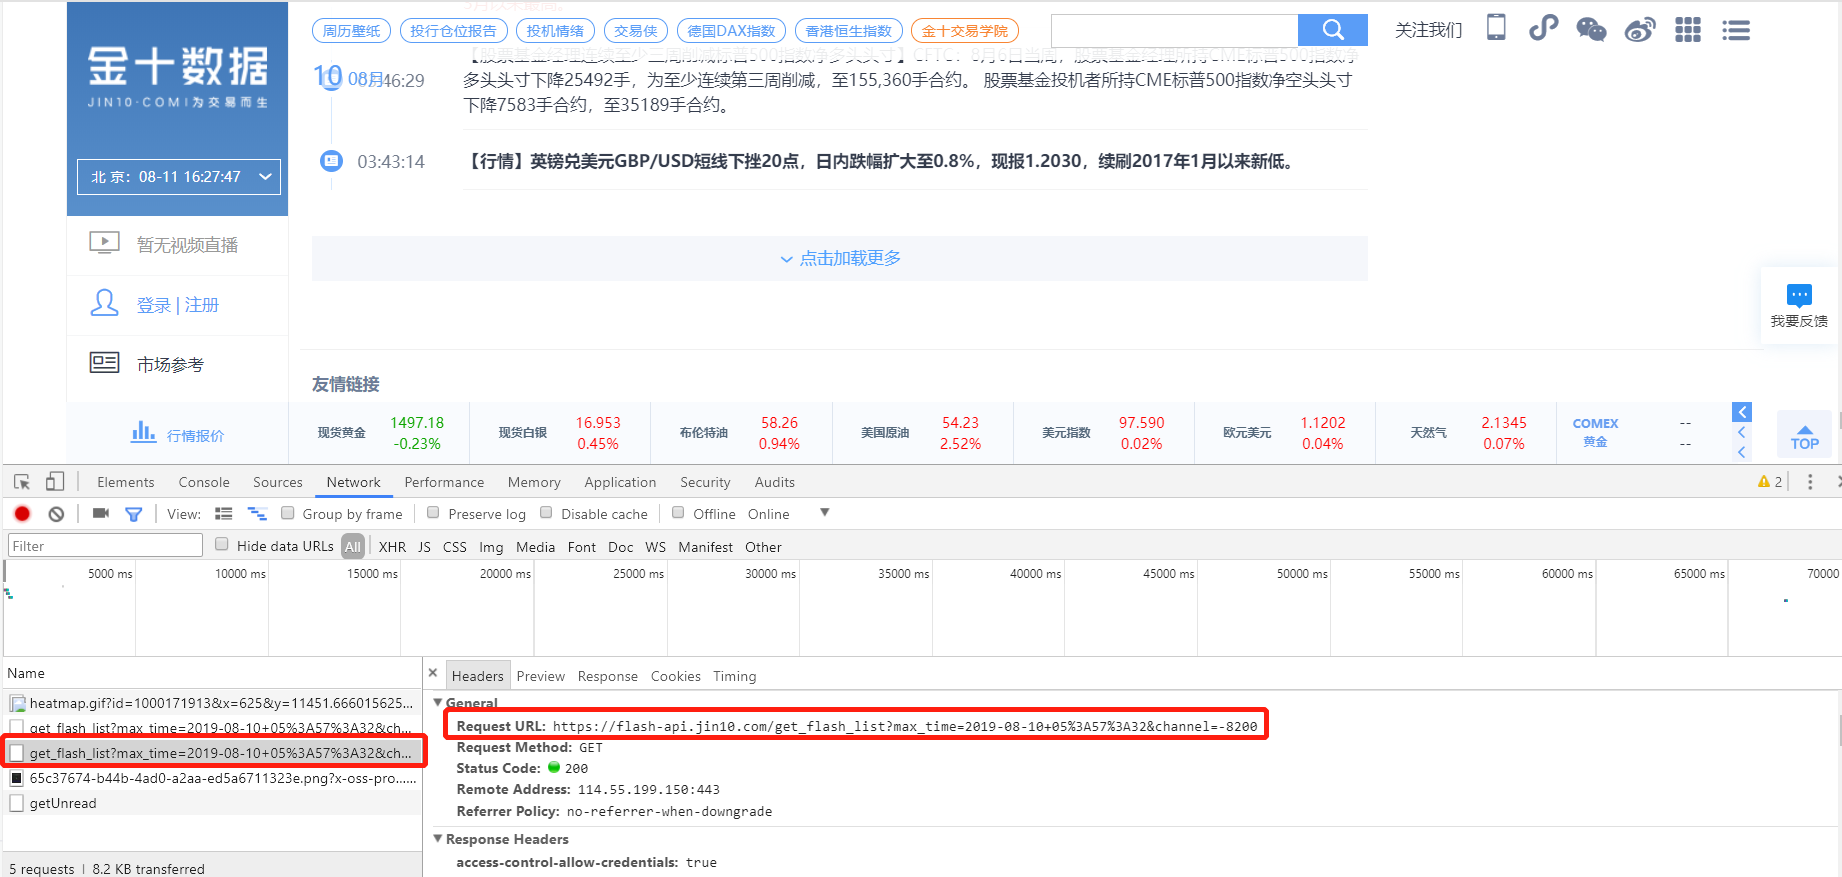
Task: Collapse the General headers section
Action: coord(438,702)
